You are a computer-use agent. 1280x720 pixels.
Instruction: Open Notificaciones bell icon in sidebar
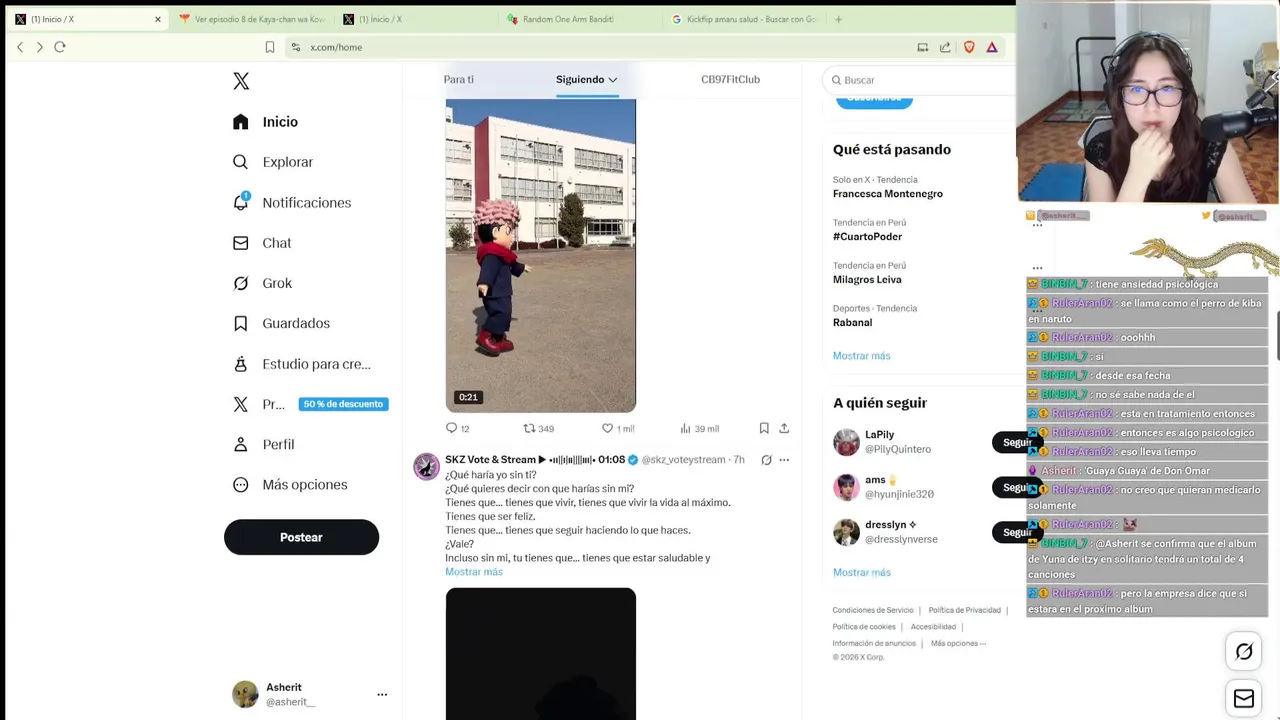(x=240, y=201)
